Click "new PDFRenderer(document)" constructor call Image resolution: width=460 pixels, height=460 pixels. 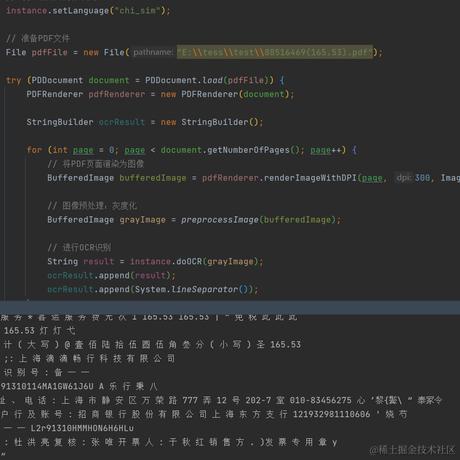(x=225, y=94)
